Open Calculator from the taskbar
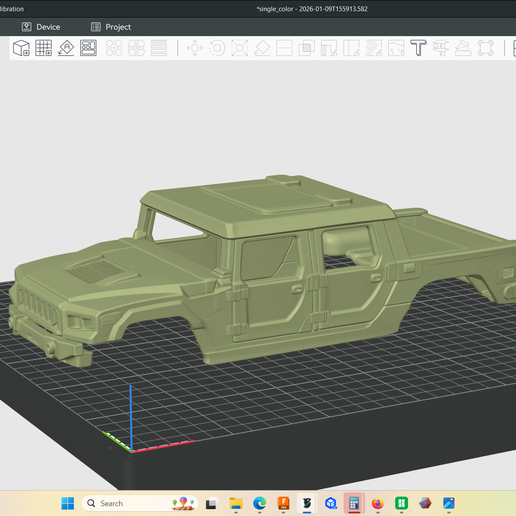The height and width of the screenshot is (516, 516). (354, 503)
